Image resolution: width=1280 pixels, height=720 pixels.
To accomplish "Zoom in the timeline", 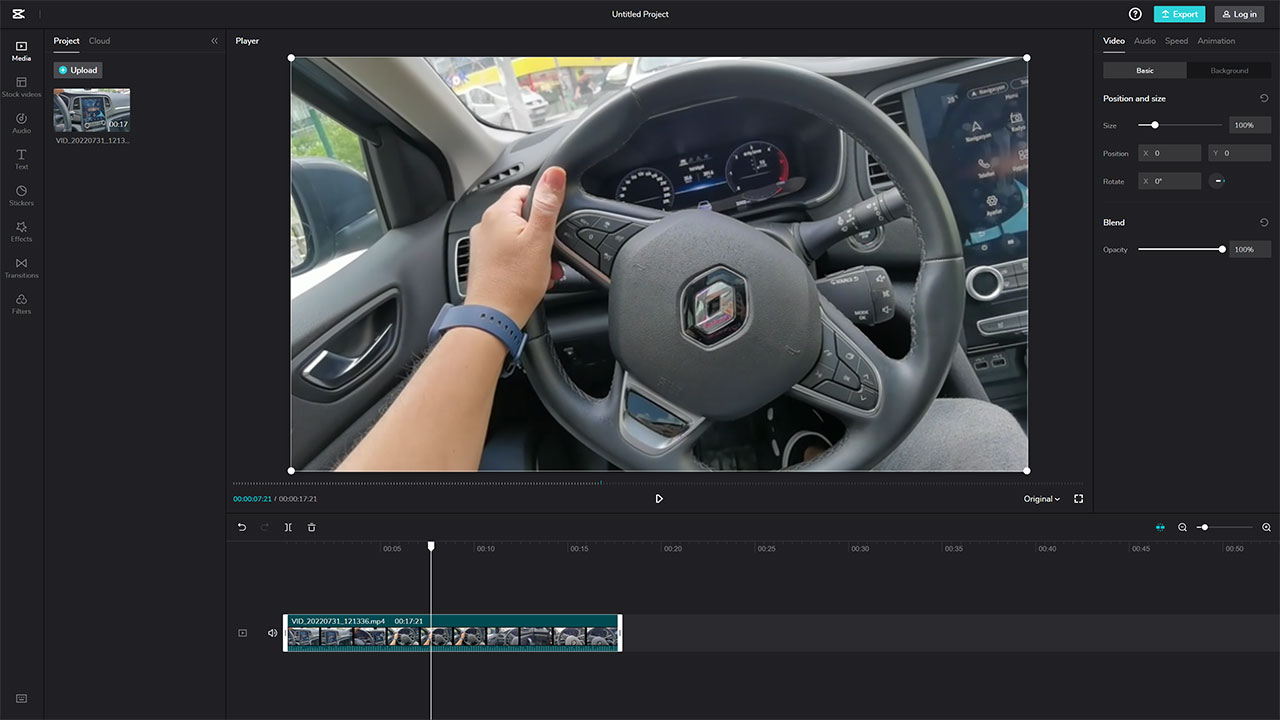I will click(x=1266, y=527).
